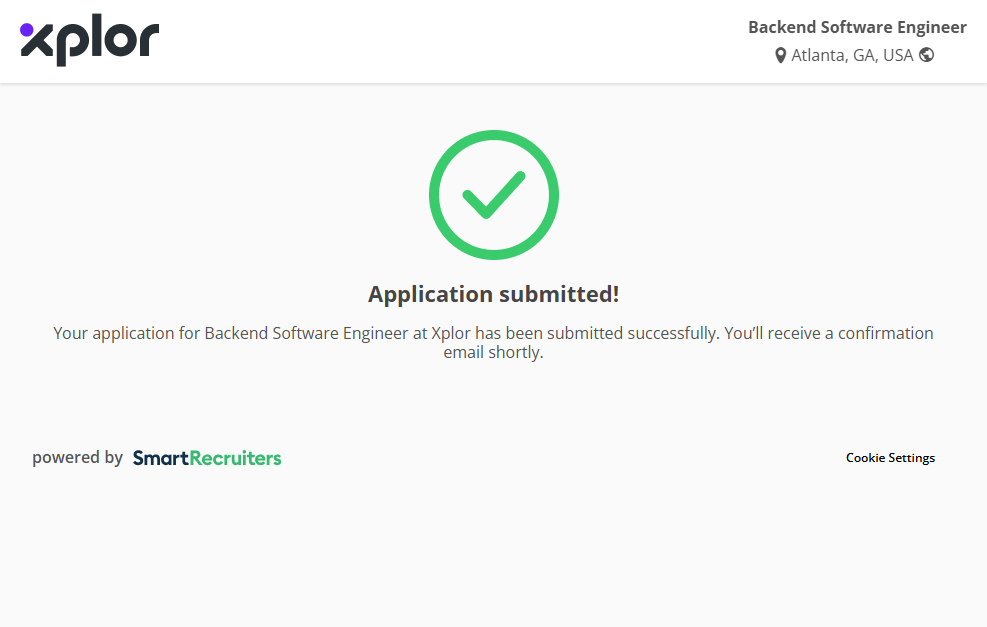
Task: Click "Backend Software Engineer" in the confirmation message
Action: pos(305,333)
